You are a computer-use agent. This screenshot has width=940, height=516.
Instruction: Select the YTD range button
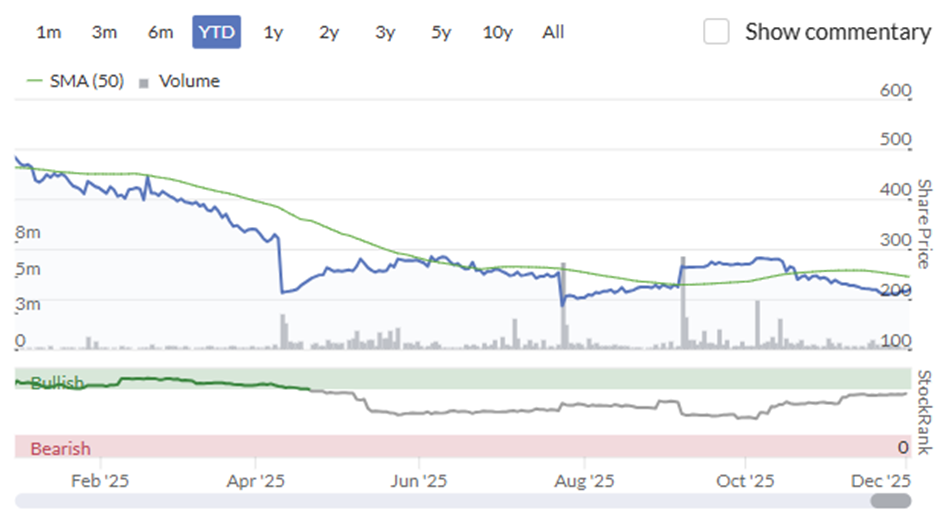point(216,32)
